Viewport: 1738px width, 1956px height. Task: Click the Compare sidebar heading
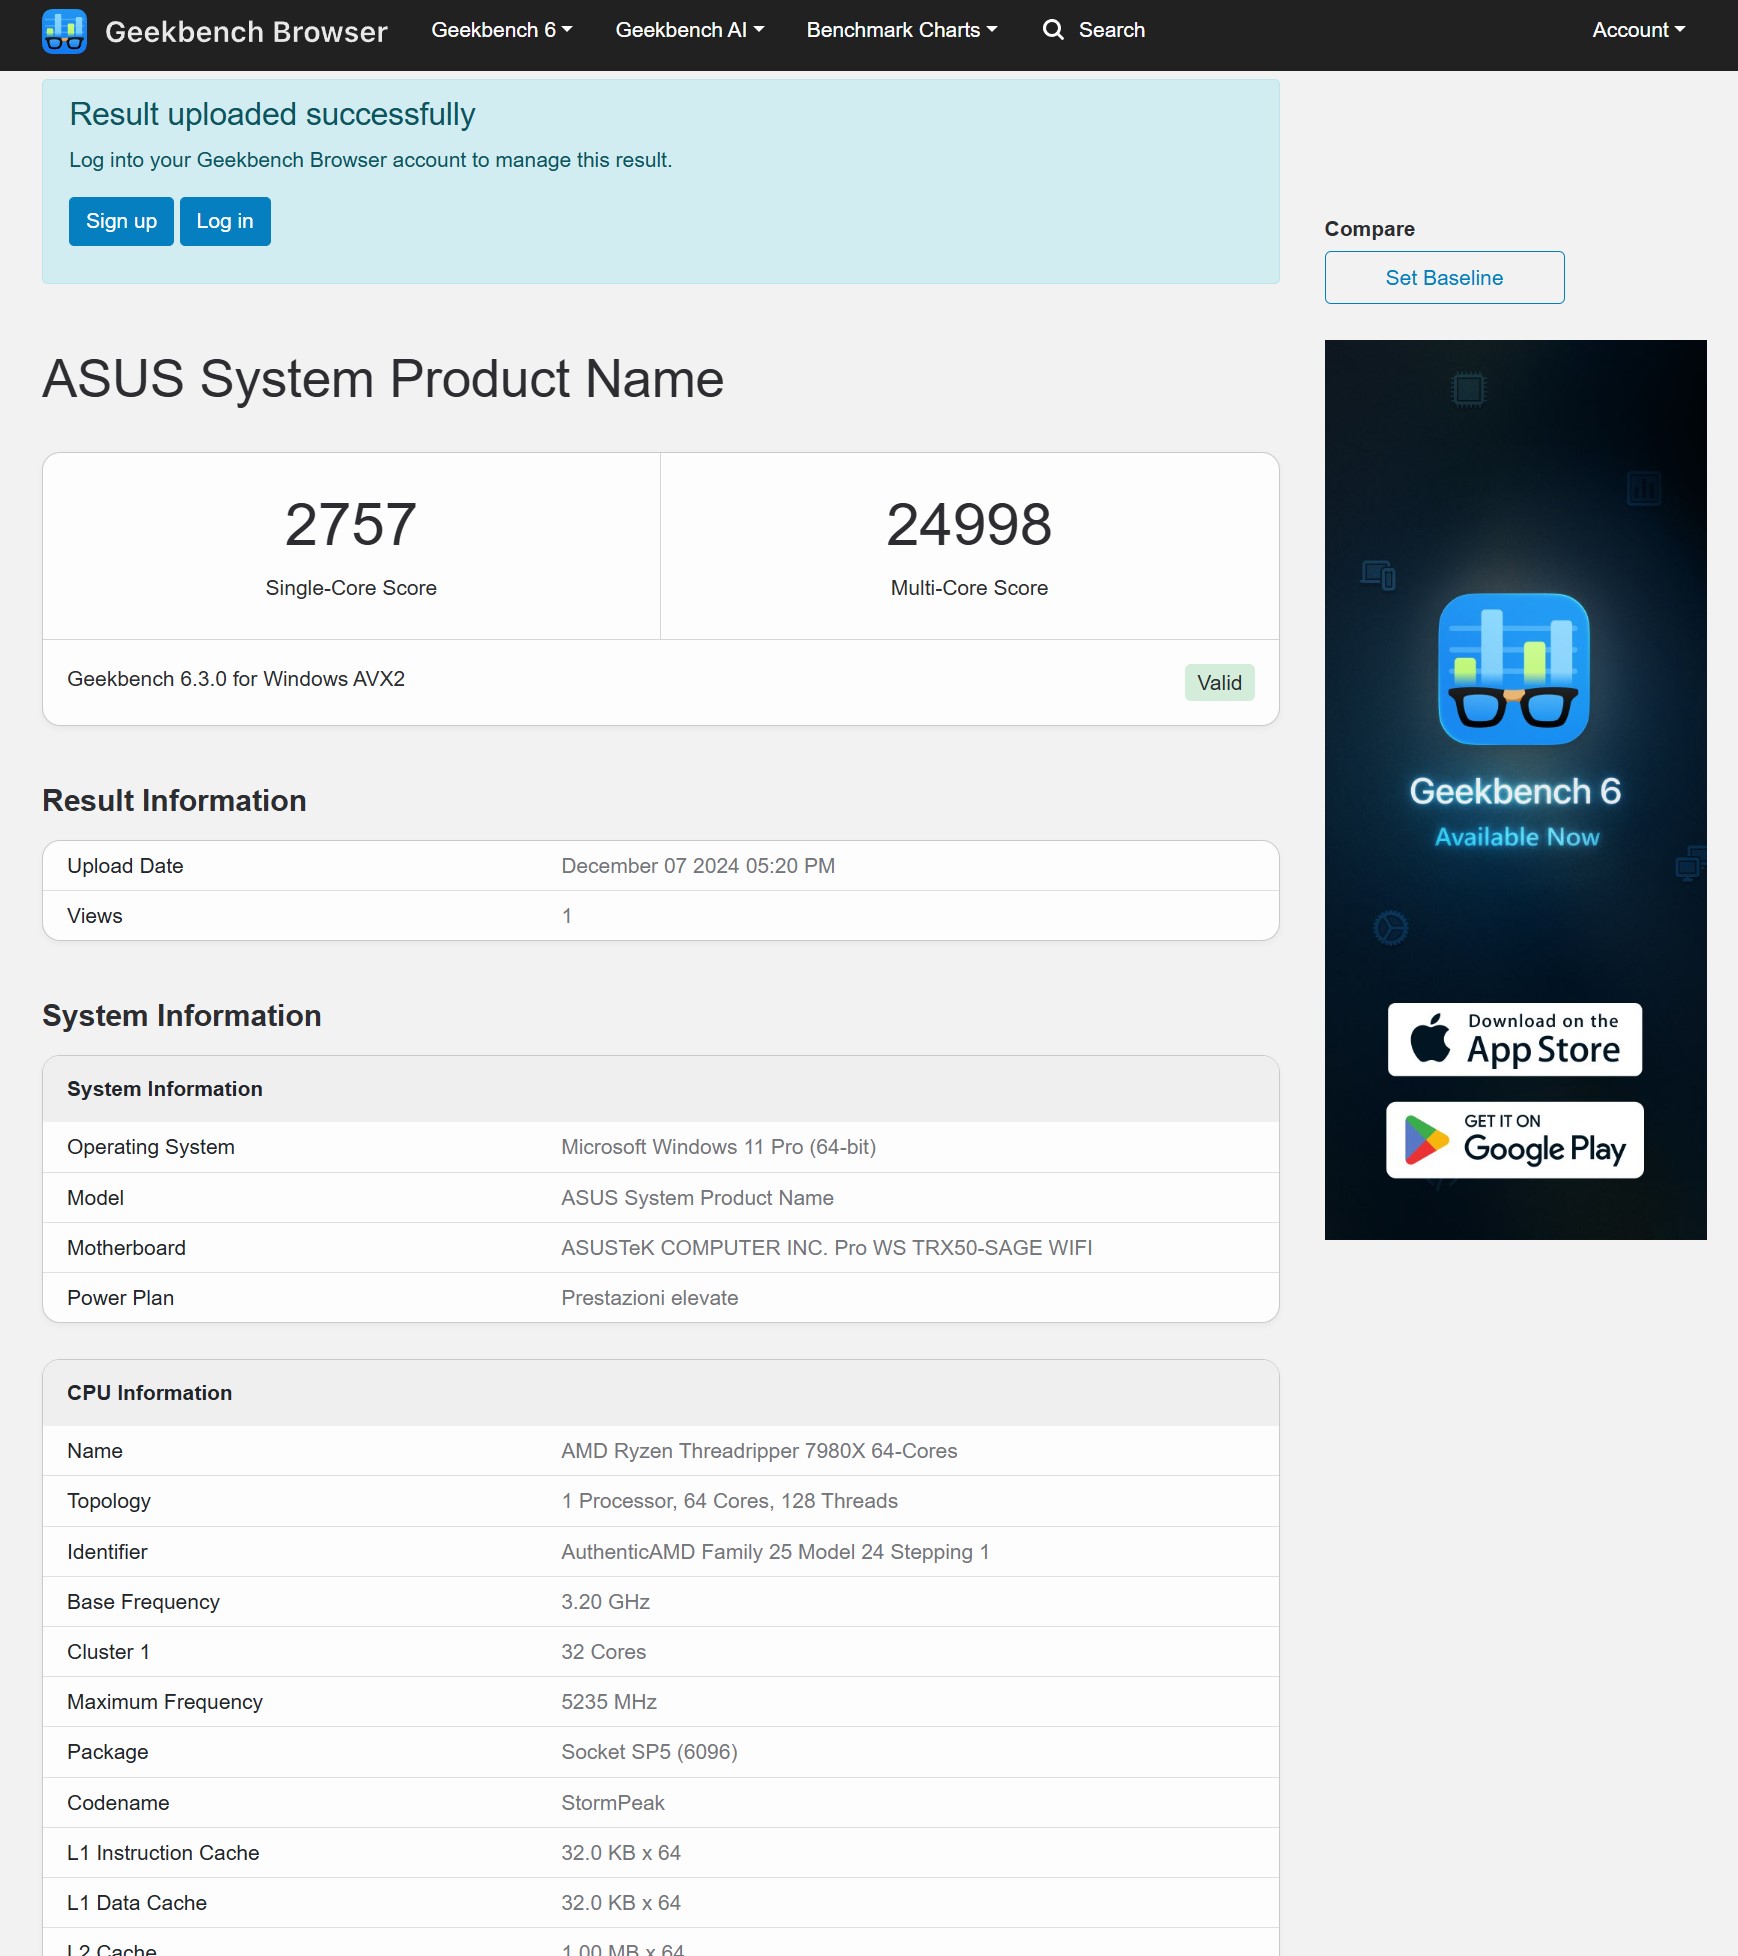pyautogui.click(x=1369, y=229)
